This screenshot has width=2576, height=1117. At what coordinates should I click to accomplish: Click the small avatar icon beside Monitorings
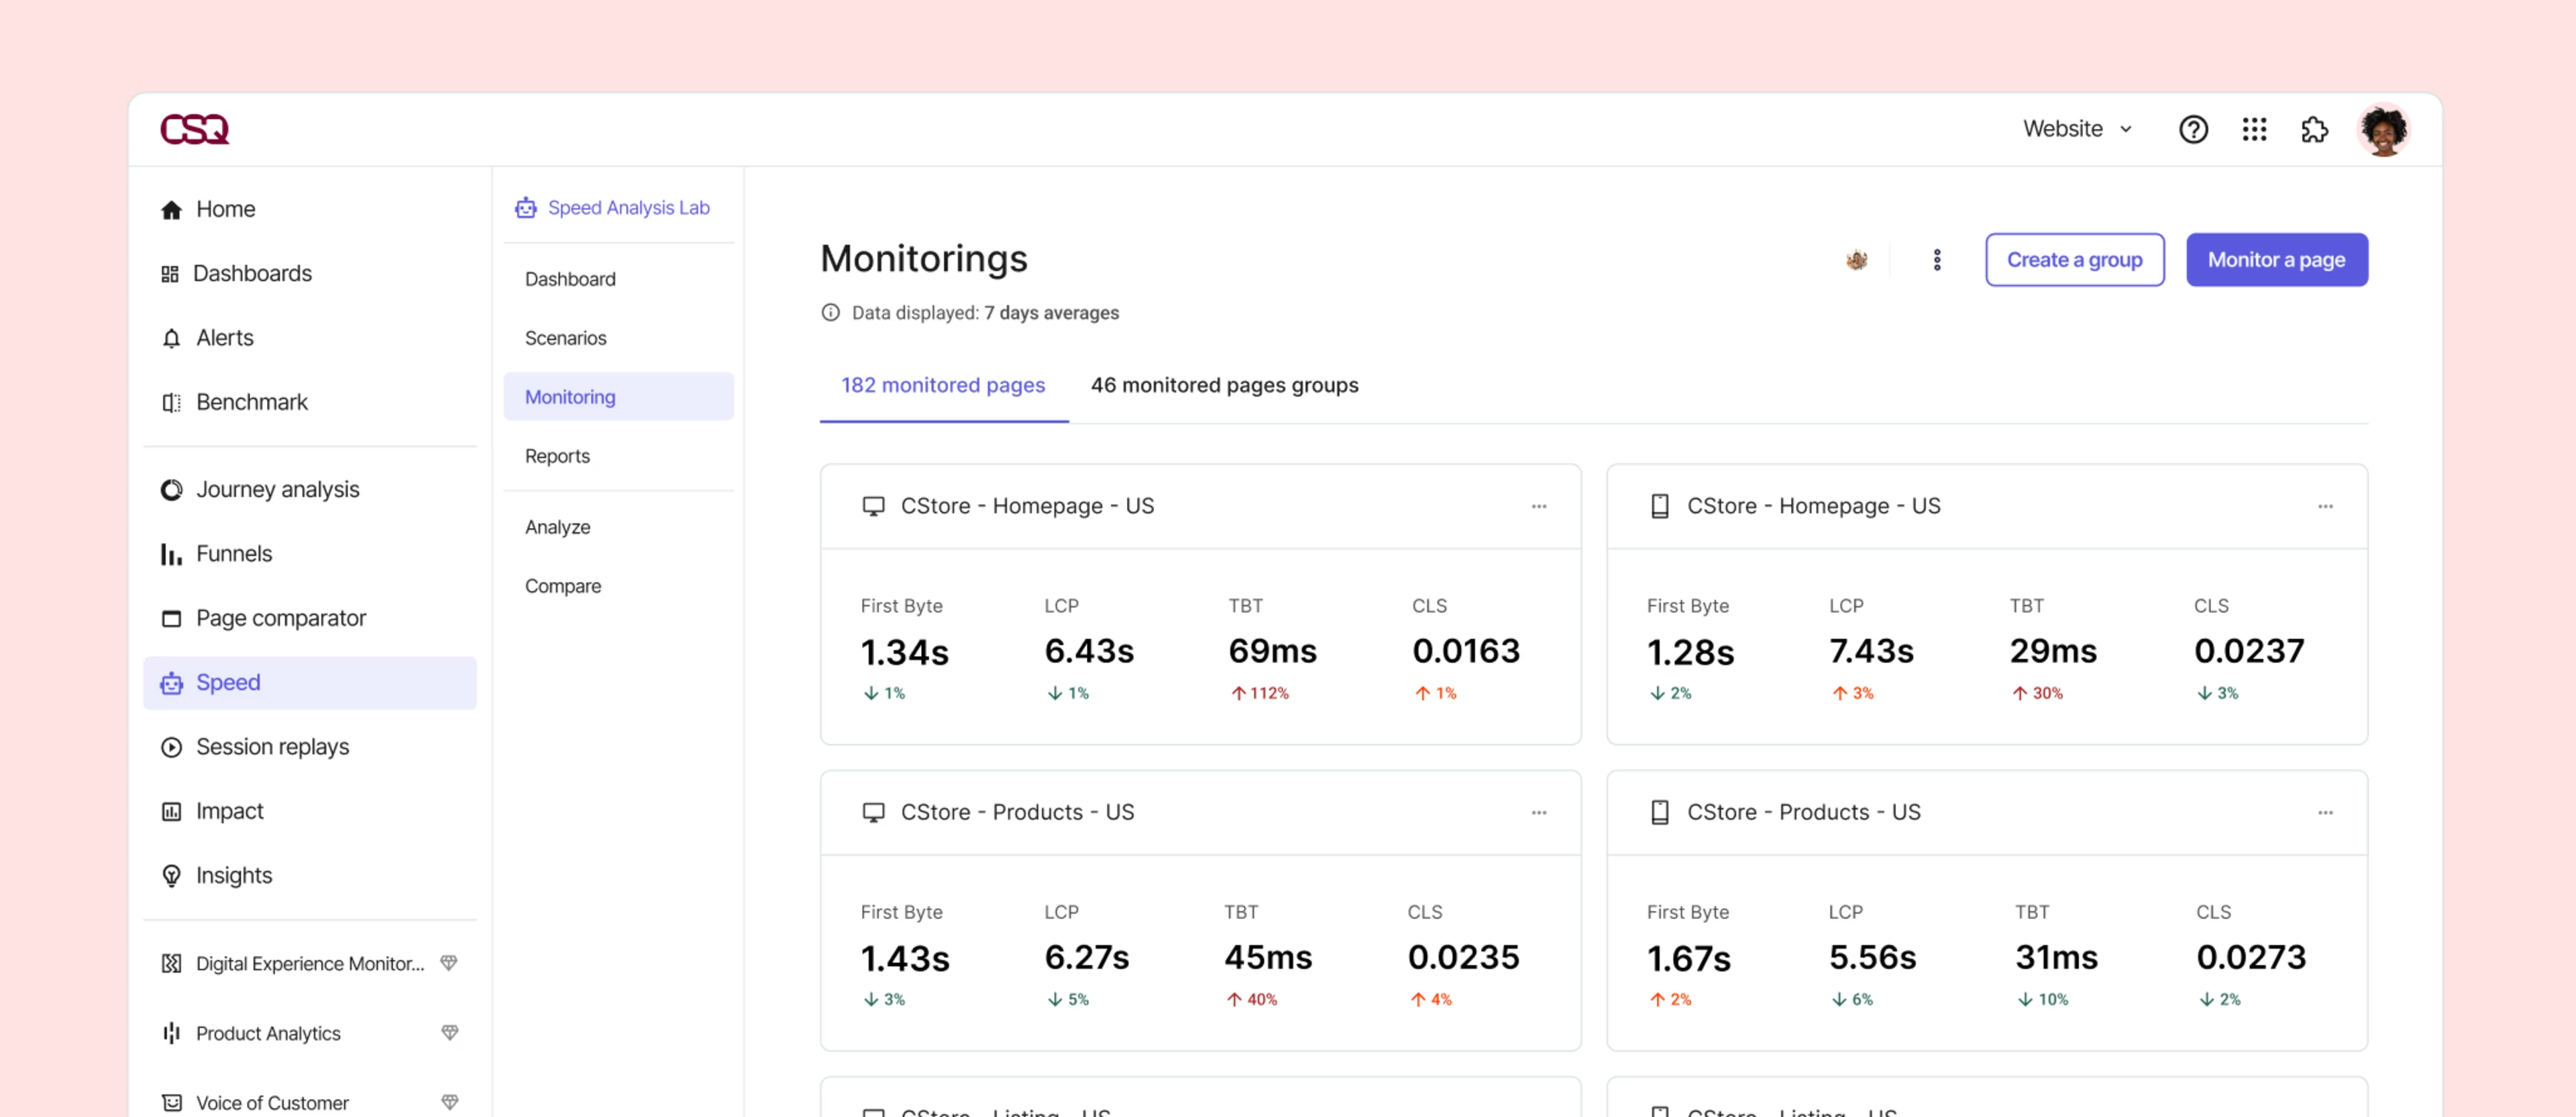1856,260
